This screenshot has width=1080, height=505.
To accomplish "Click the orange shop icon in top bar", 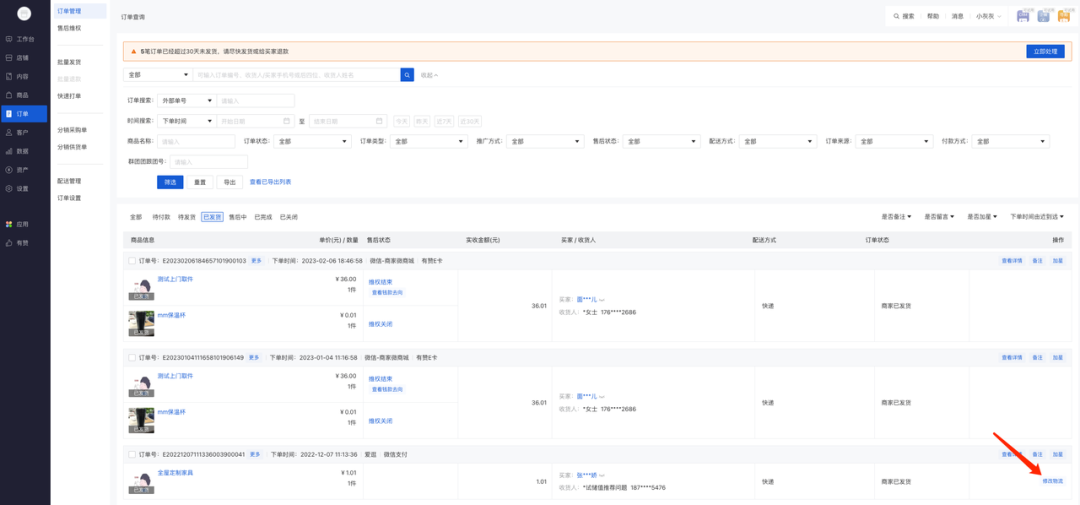I will [1064, 16].
